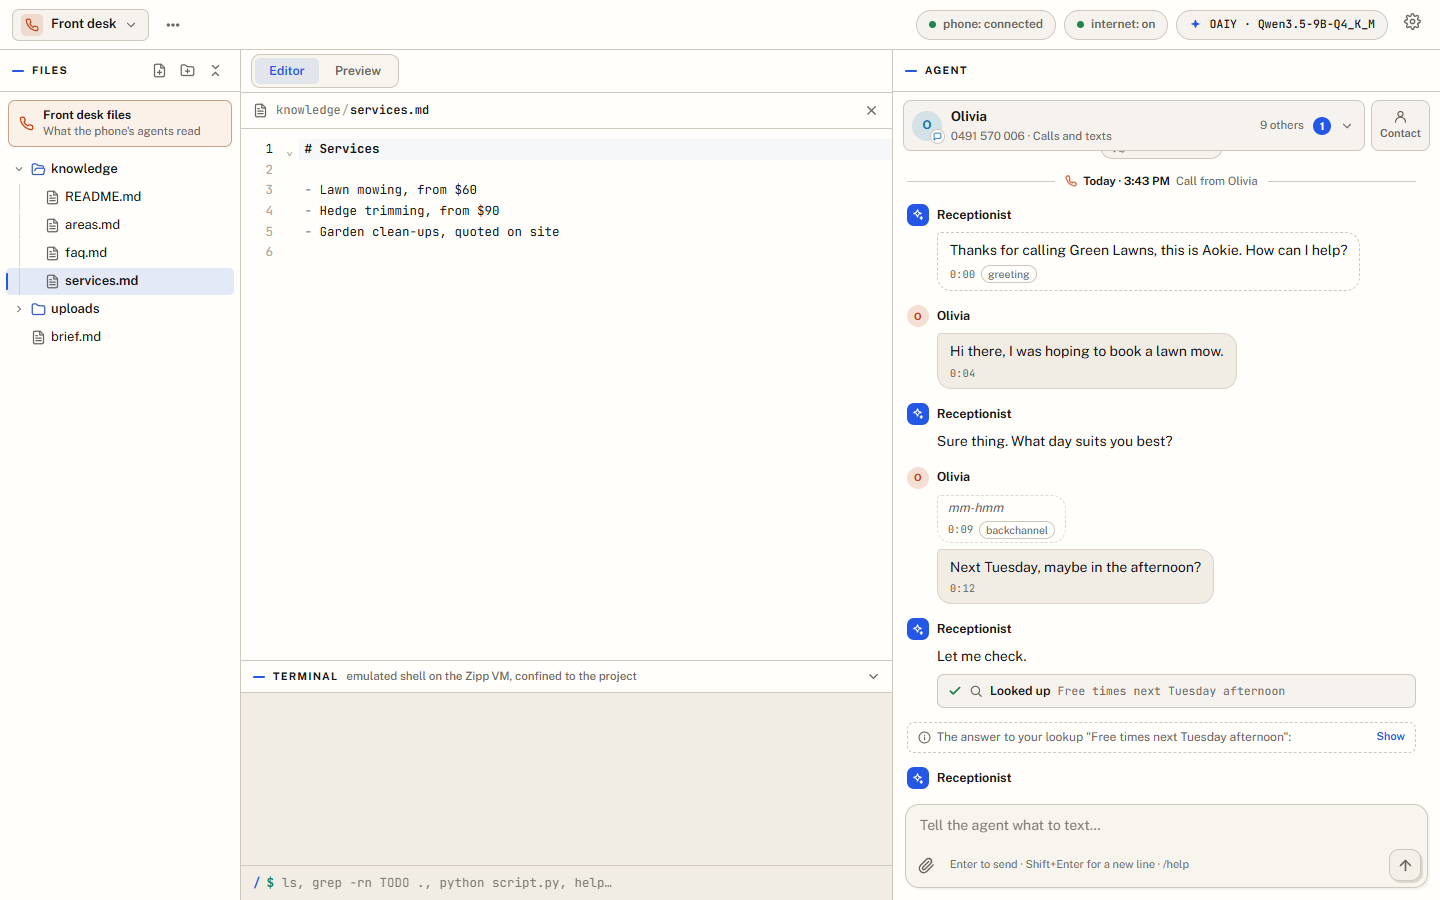Click the phone: connected status pill
The image size is (1440, 900).
985,24
